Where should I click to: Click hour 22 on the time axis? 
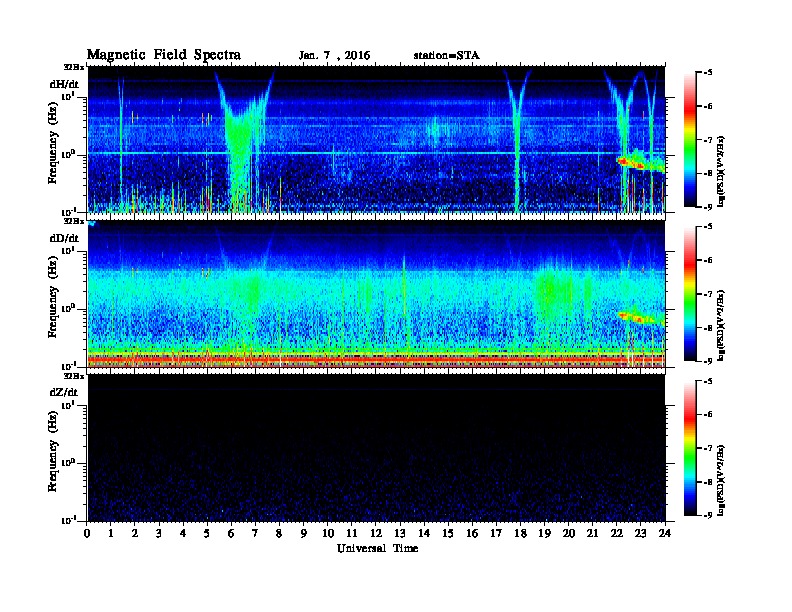coord(617,534)
